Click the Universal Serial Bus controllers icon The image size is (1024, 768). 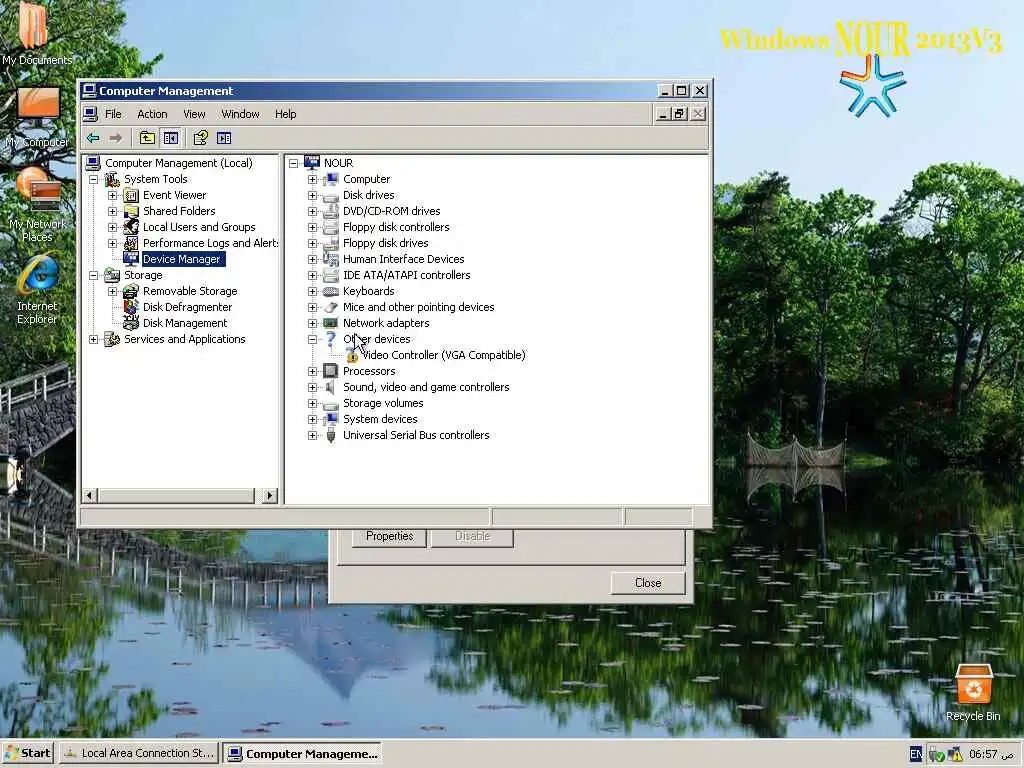[x=331, y=435]
